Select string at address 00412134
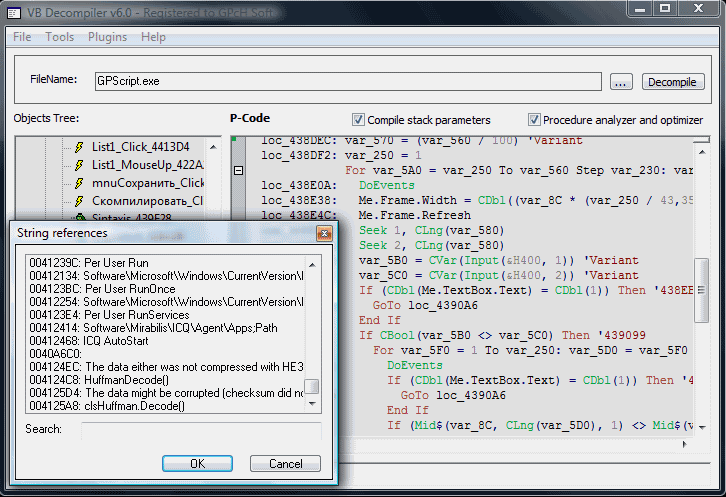 pyautogui.click(x=166, y=276)
